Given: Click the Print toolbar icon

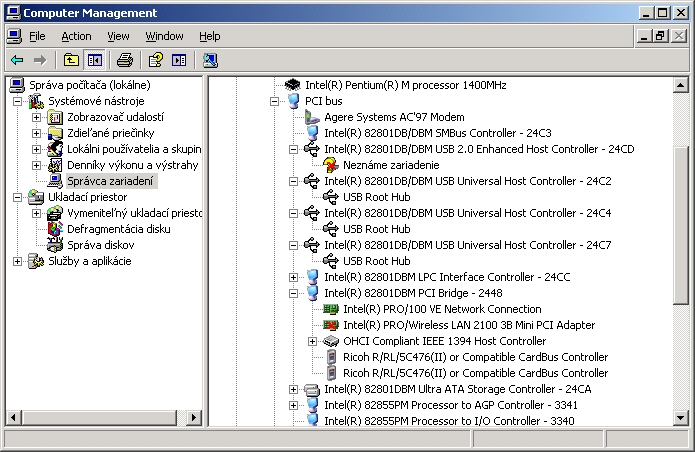Looking at the screenshot, I should click(x=125, y=60).
